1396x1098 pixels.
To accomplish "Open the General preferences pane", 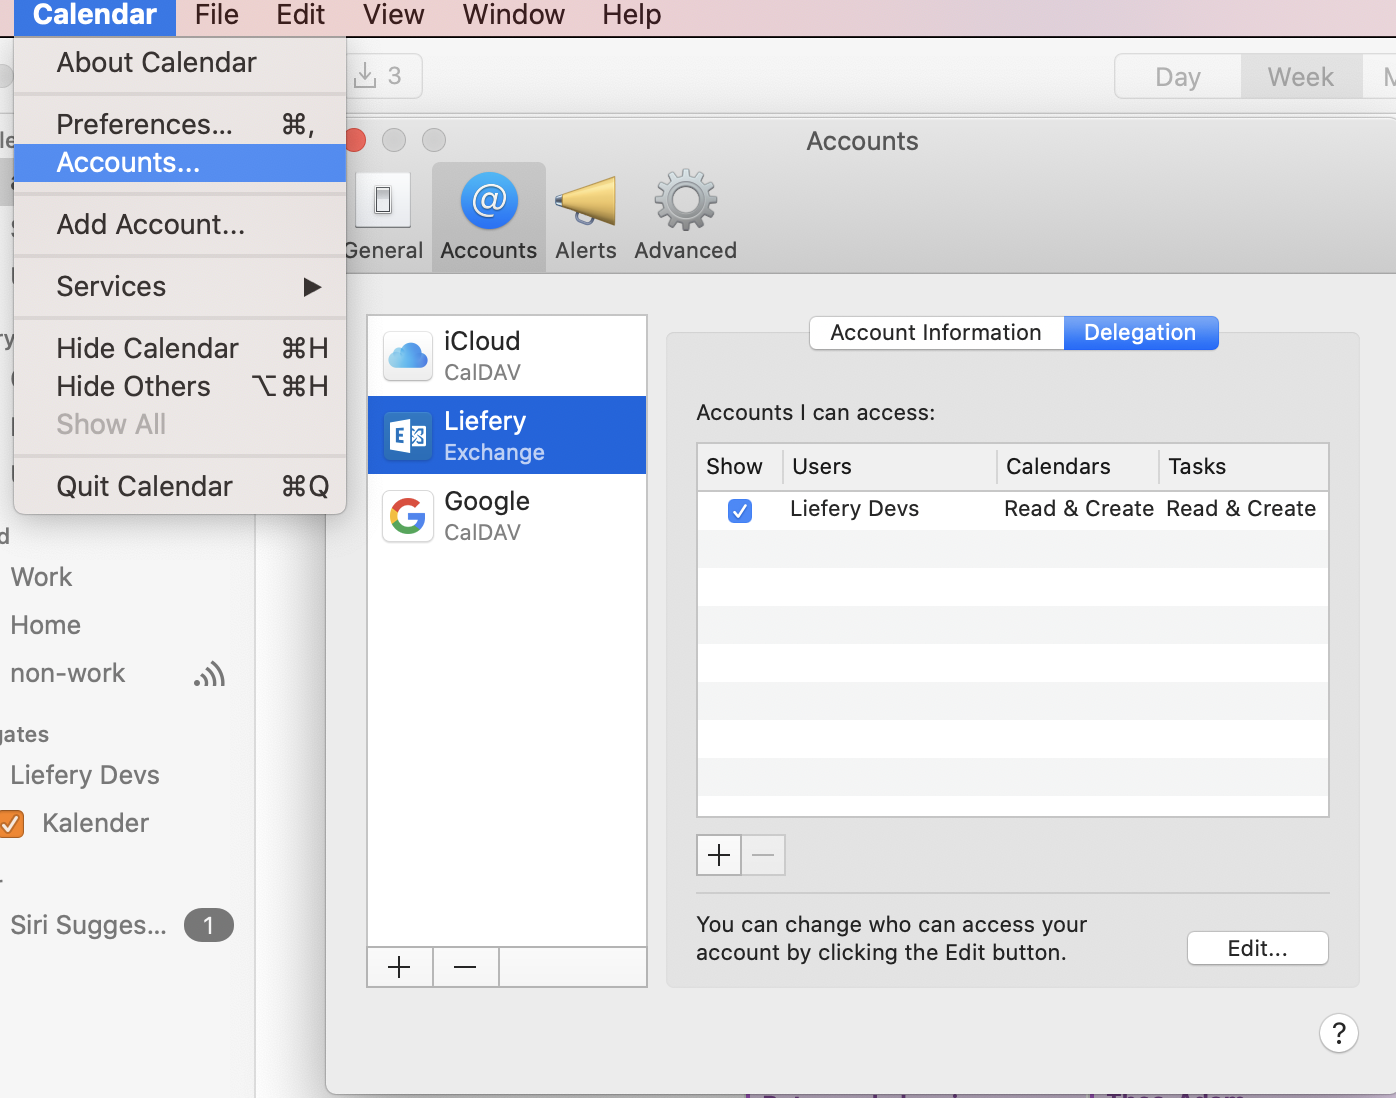I will tap(385, 217).
